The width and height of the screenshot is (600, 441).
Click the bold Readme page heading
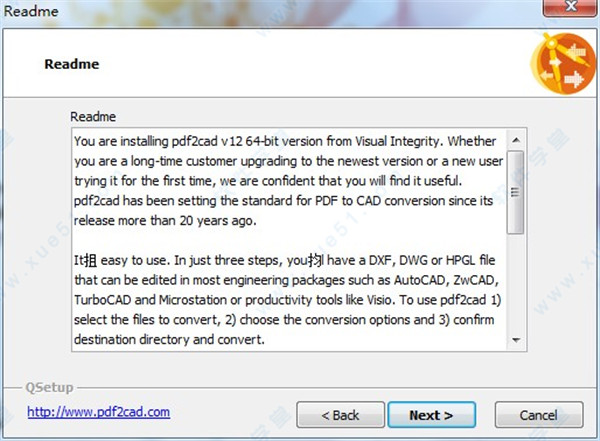72,64
